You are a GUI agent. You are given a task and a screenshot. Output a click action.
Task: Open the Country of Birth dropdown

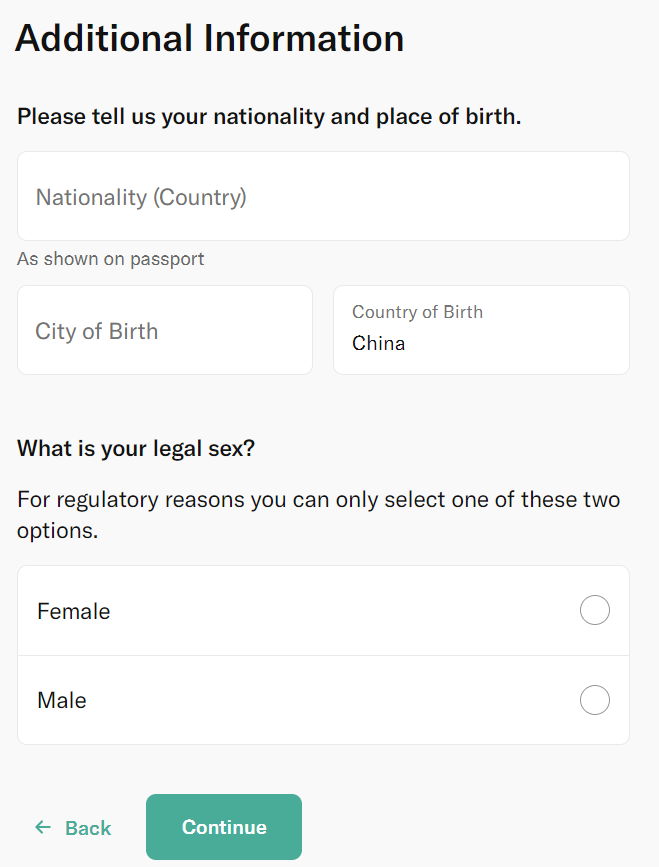481,330
